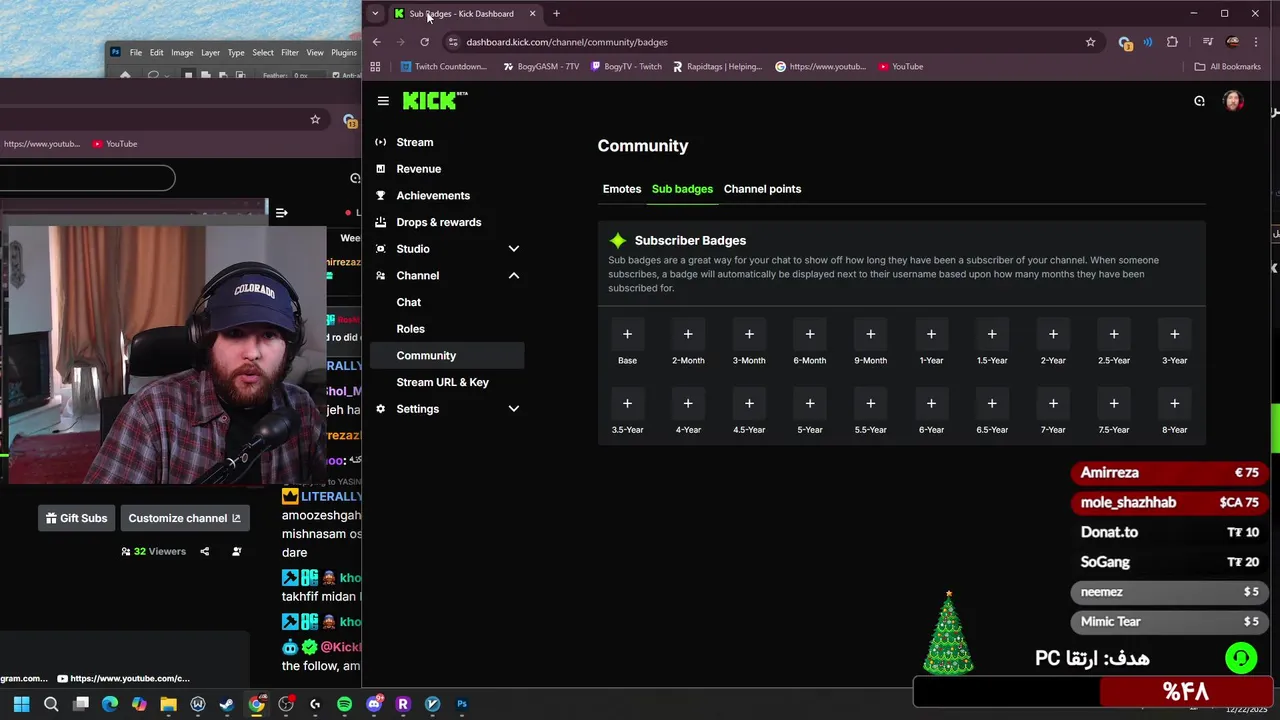Click the share icon beside viewers count

pos(204,551)
